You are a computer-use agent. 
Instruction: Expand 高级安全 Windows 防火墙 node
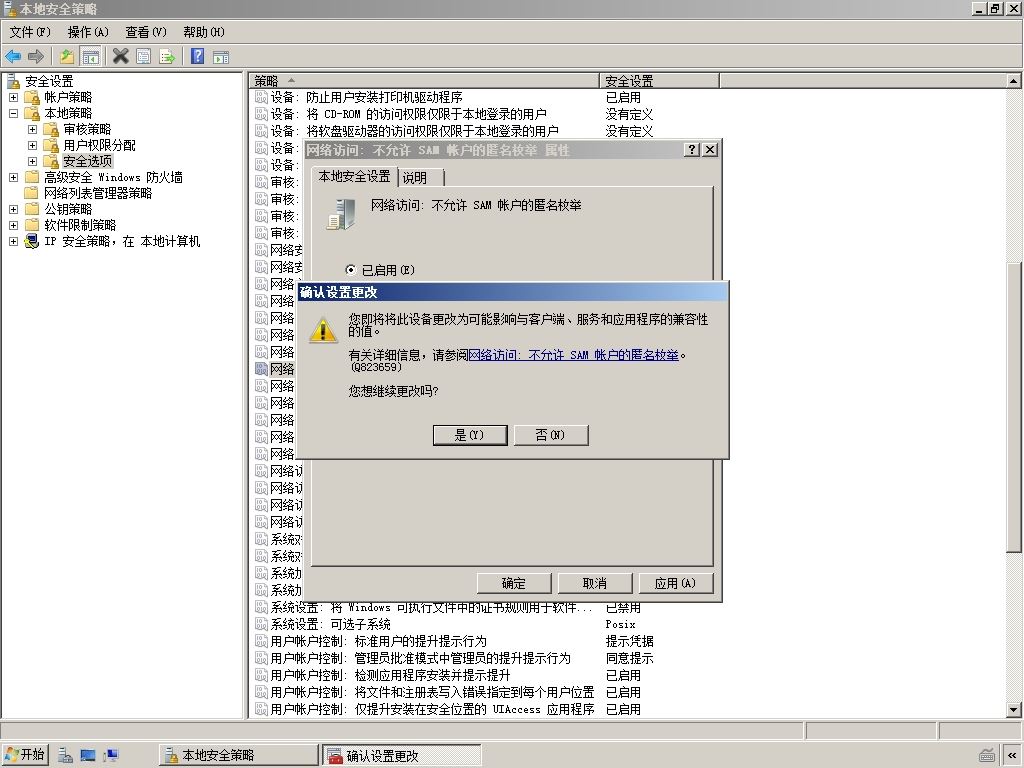pyautogui.click(x=13, y=177)
